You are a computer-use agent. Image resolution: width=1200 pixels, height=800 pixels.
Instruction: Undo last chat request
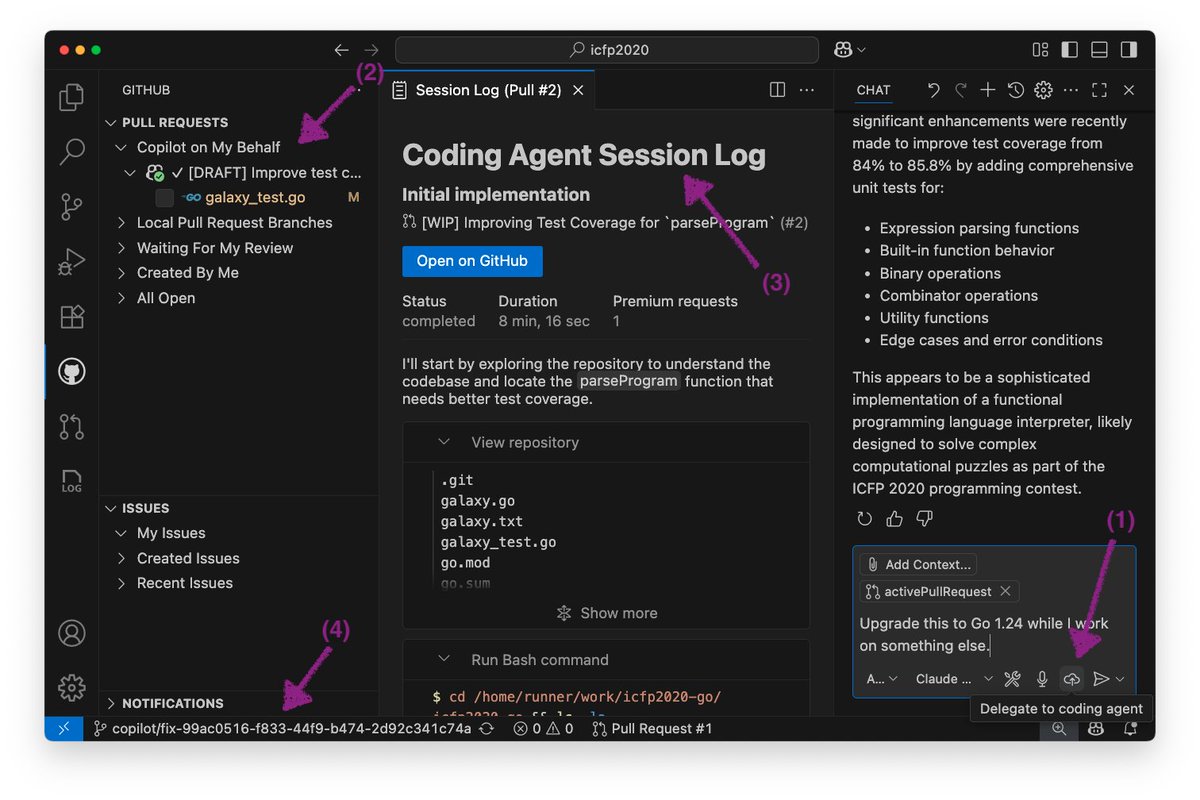tap(933, 90)
